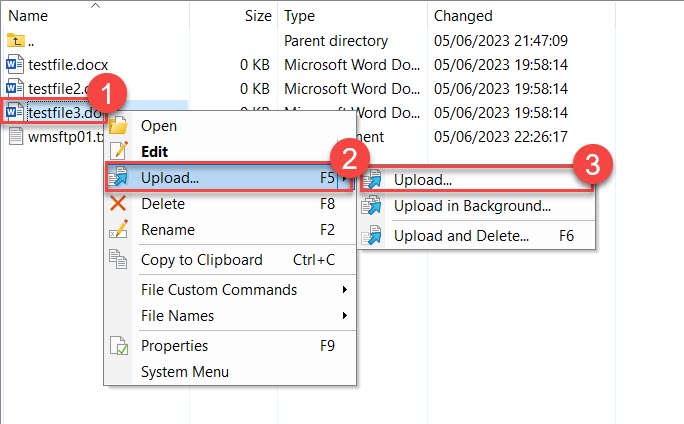Click the Upload and Delete icon
Image resolution: width=684 pixels, height=424 pixels.
coord(372,237)
